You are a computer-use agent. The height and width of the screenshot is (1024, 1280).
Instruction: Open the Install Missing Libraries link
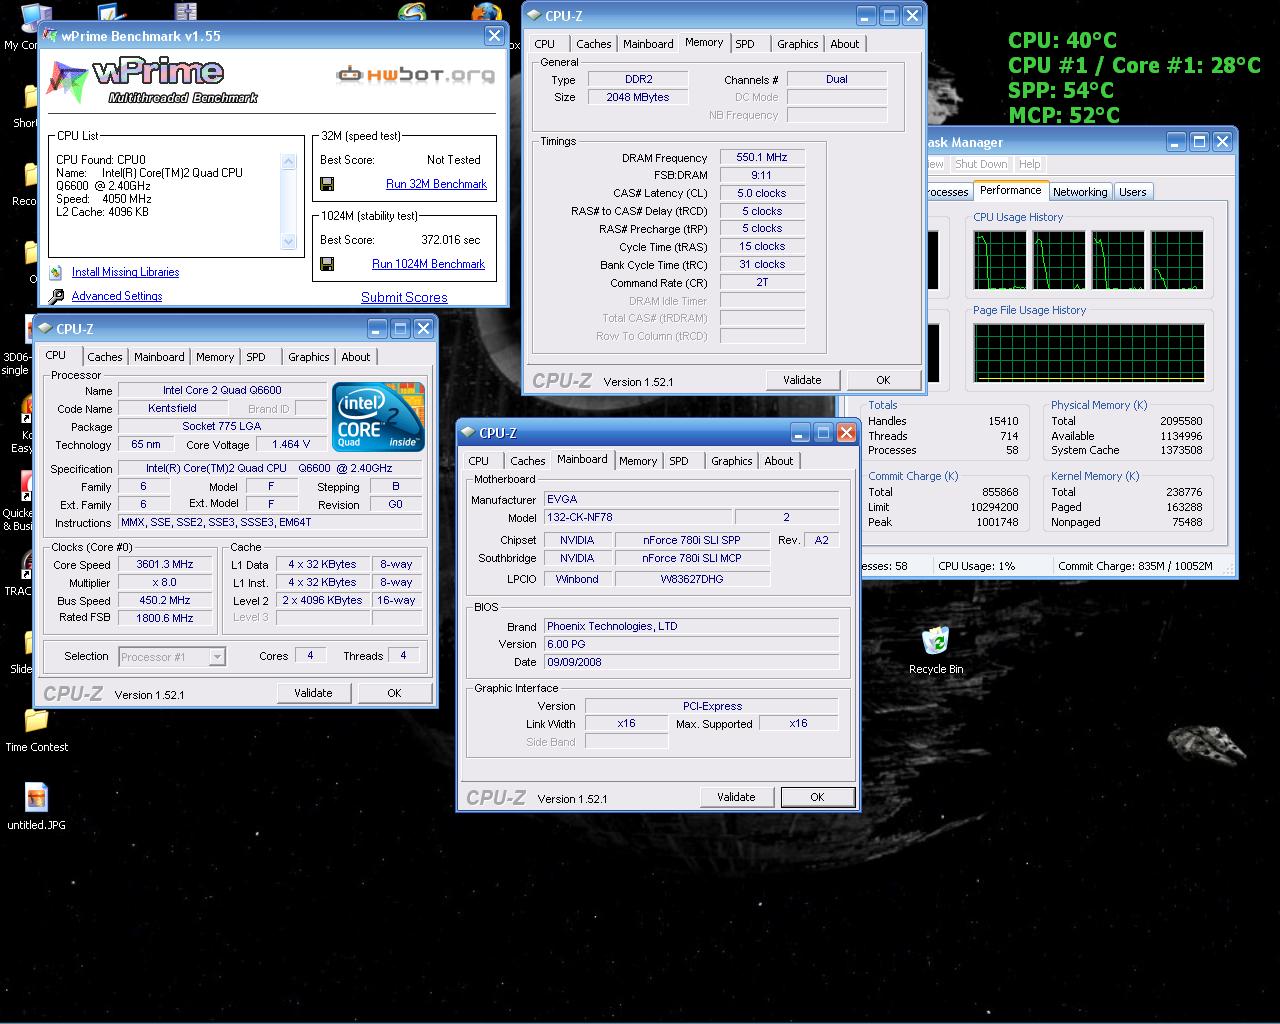pyautogui.click(x=125, y=272)
